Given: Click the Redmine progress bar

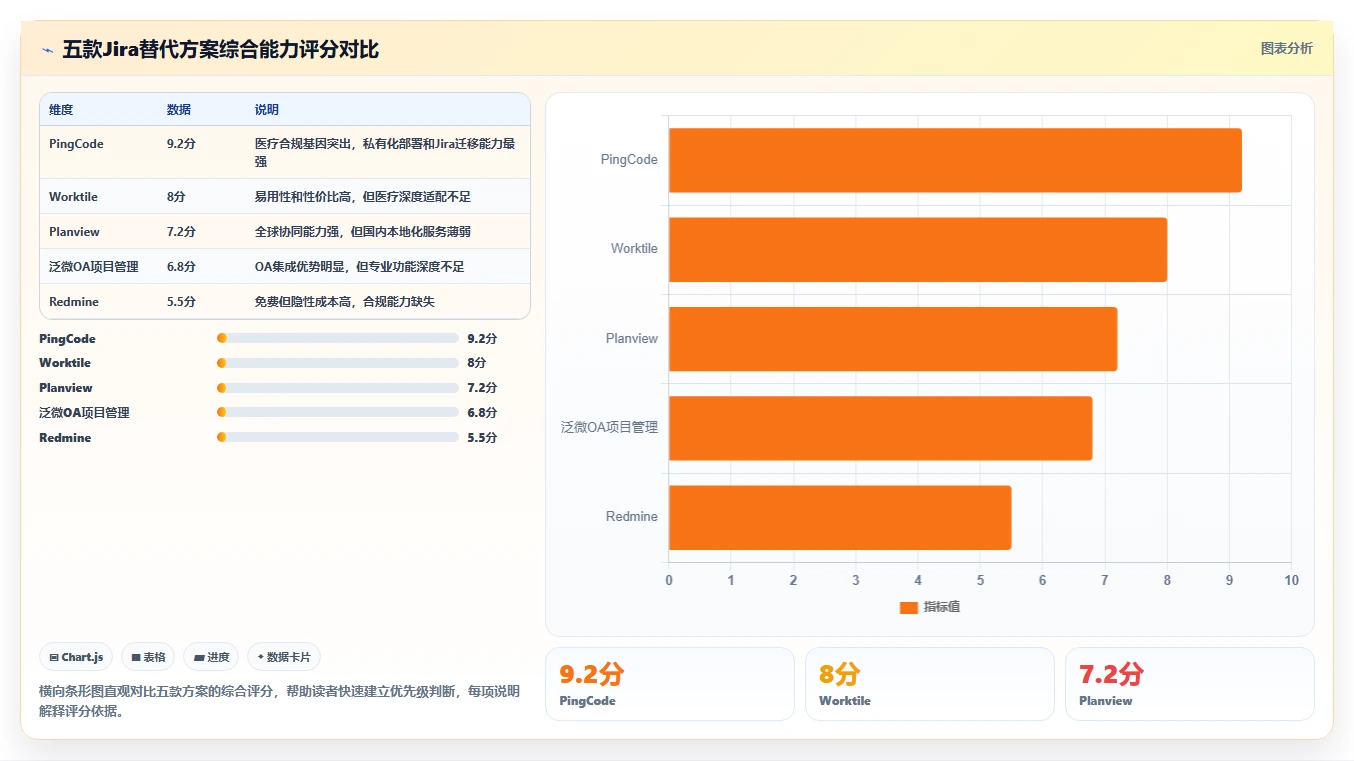Looking at the screenshot, I should tap(337, 437).
